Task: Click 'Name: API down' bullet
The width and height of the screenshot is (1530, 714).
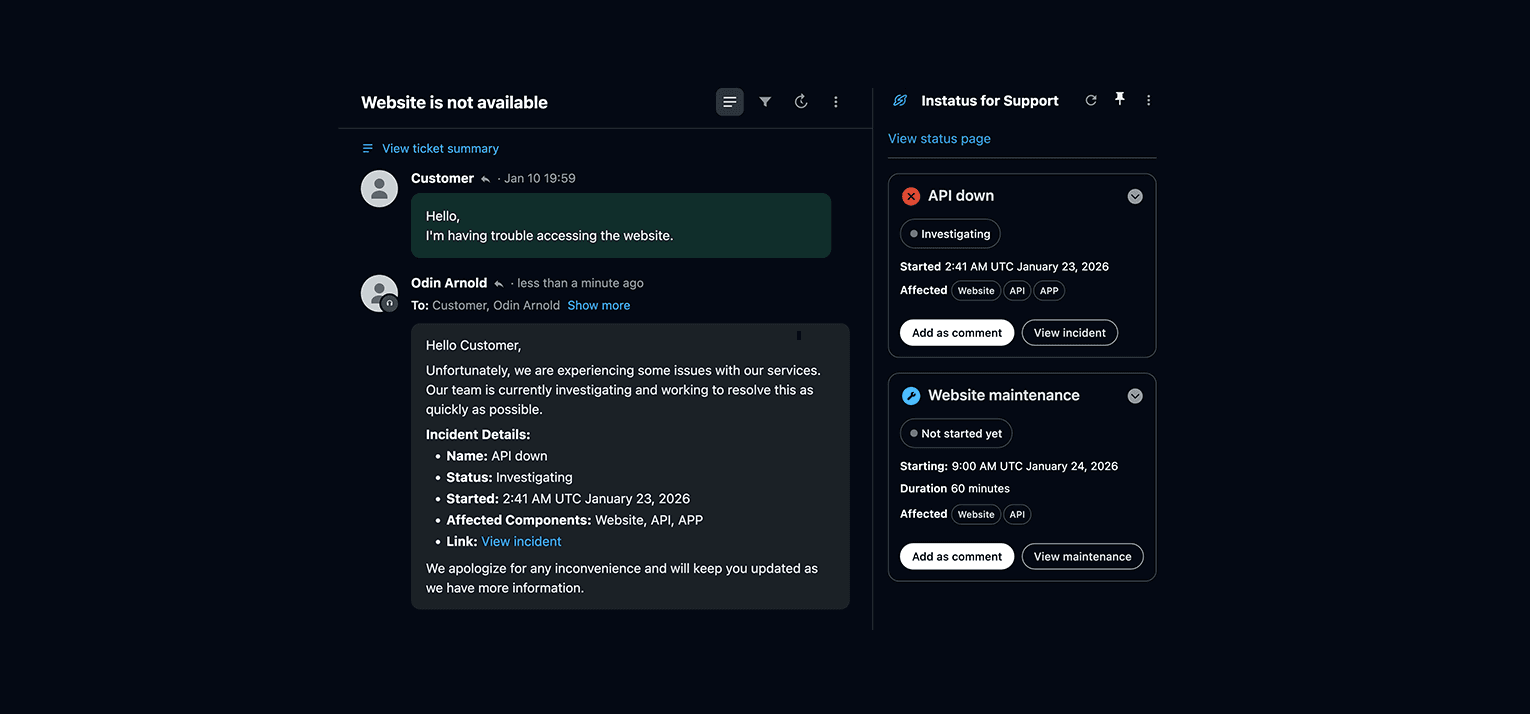Action: pyautogui.click(x=497, y=456)
